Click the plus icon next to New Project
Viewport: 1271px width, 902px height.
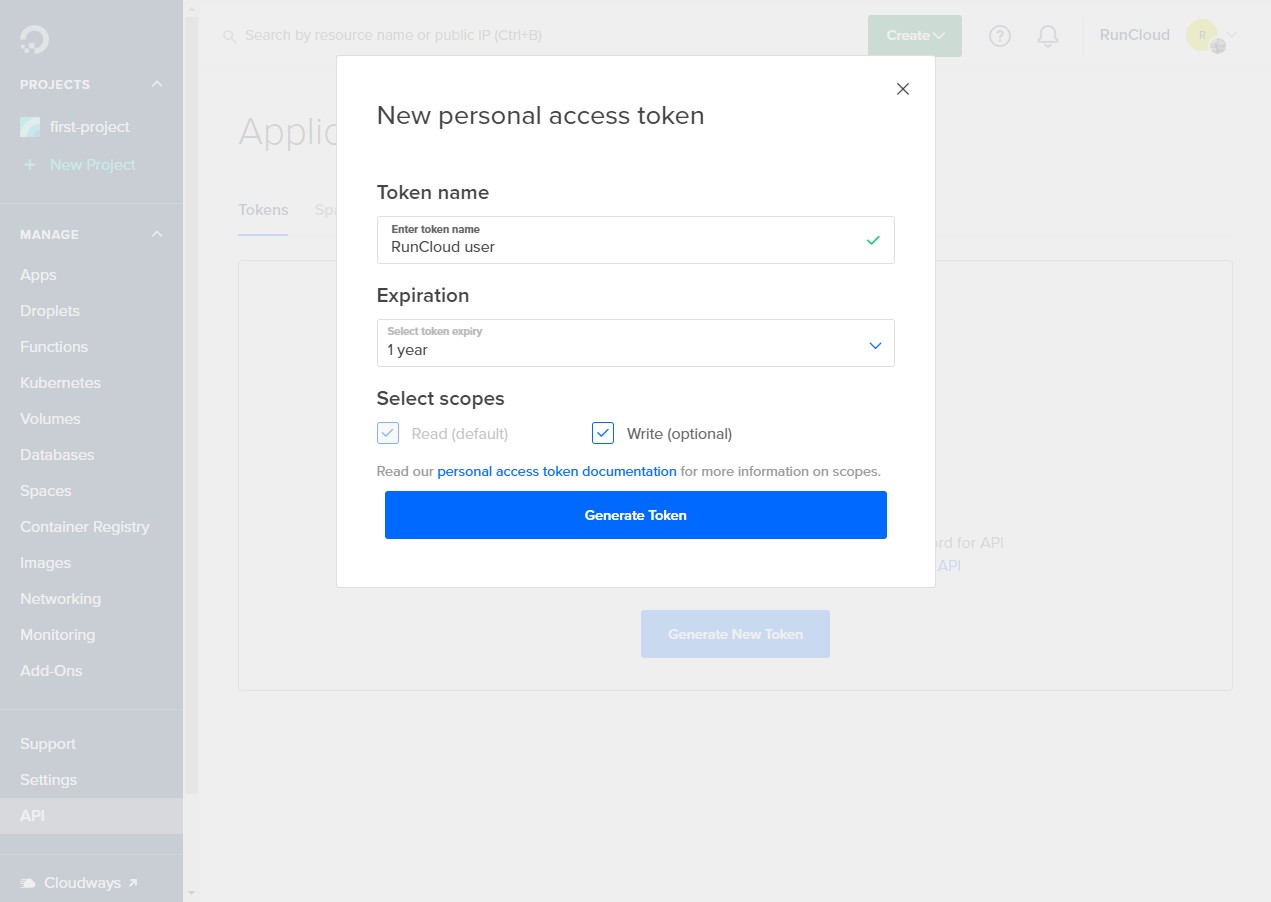[29, 165]
